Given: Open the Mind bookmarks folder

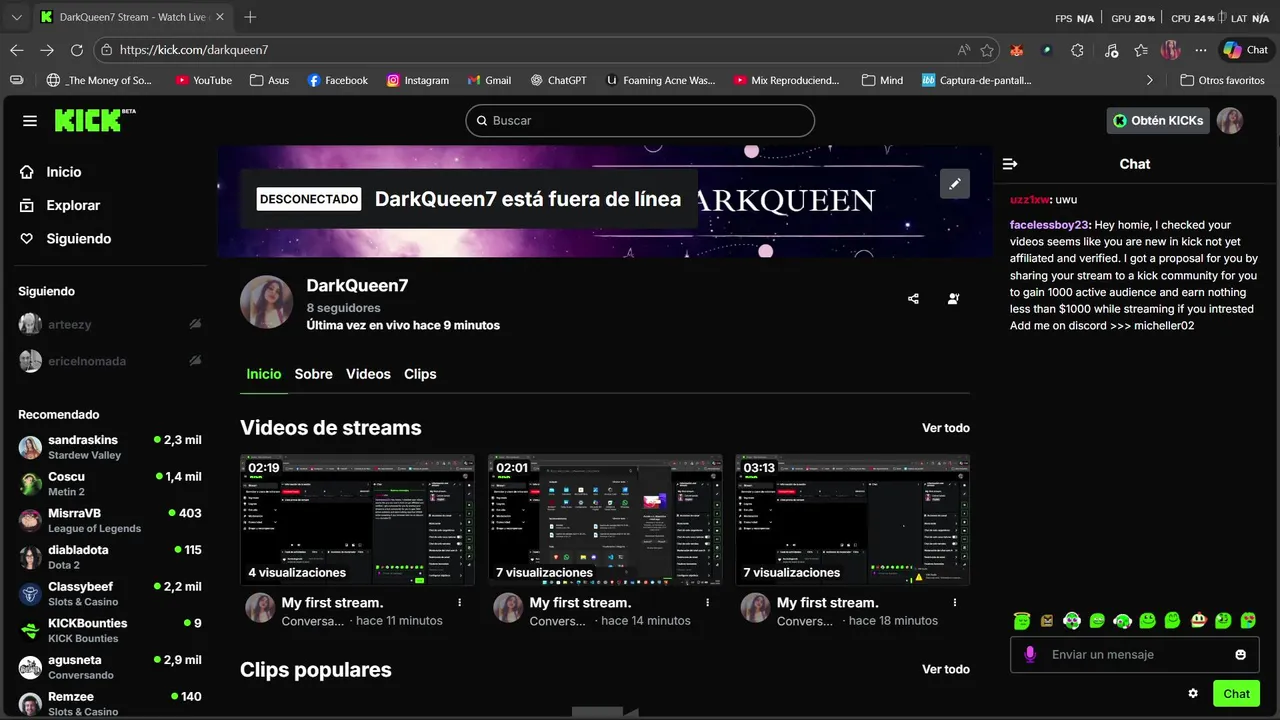Looking at the screenshot, I should click(881, 80).
